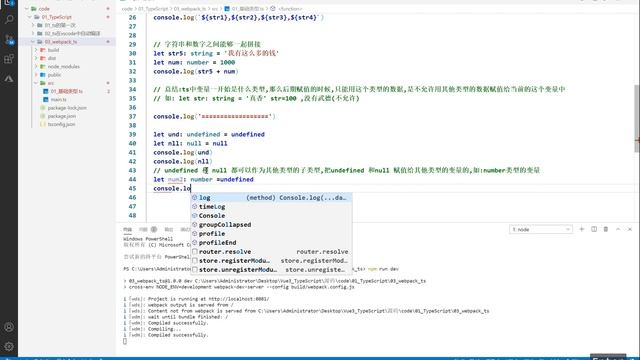Choose router.resolve snippet suggestion
This screenshot has width=640, height=360.
pos(271,251)
